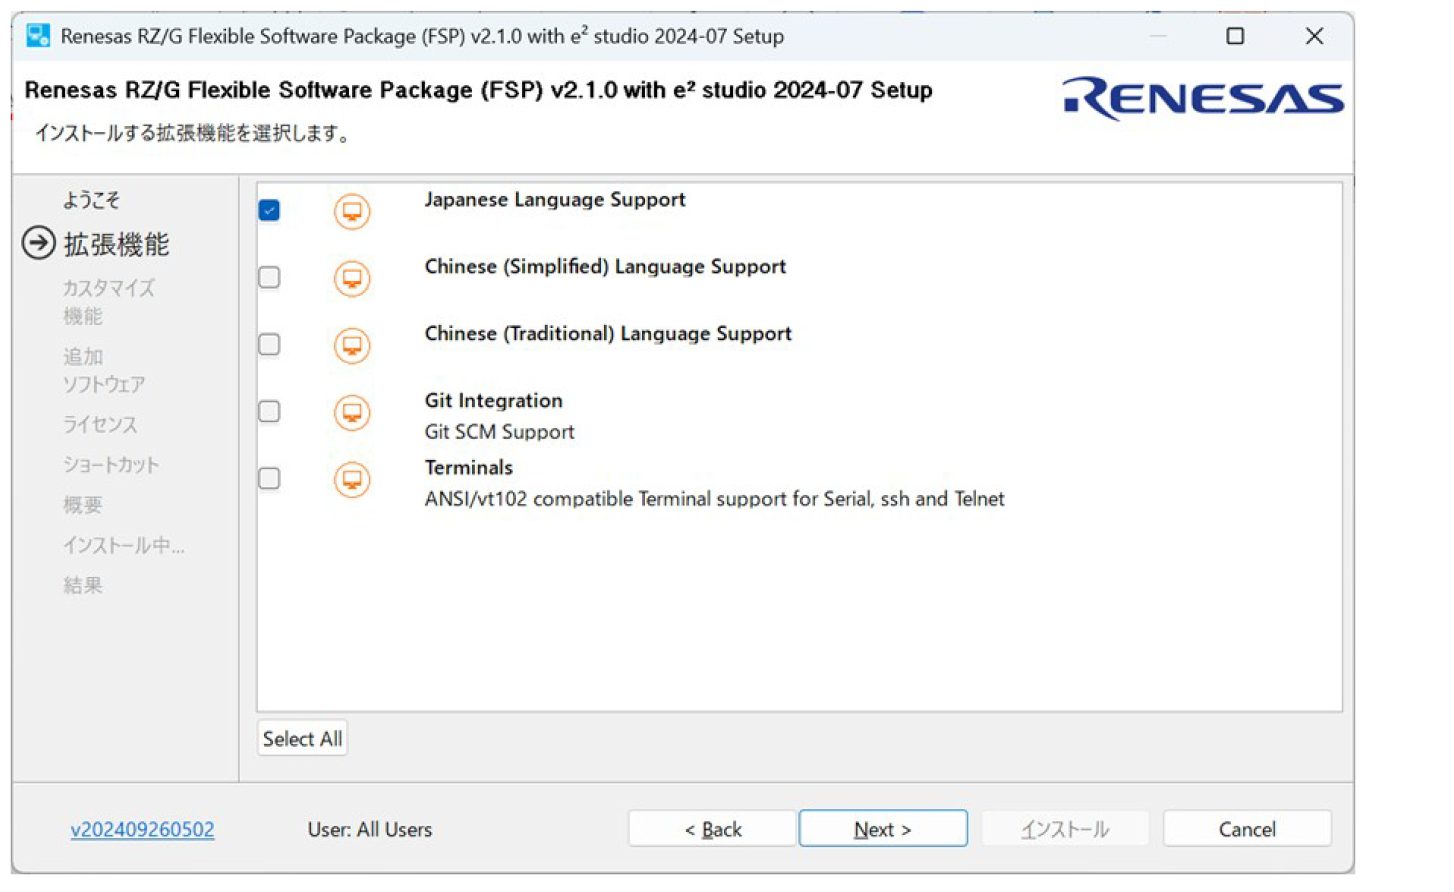Click the Terminals orange icon
This screenshot has width=1454, height=892.
pos(352,480)
